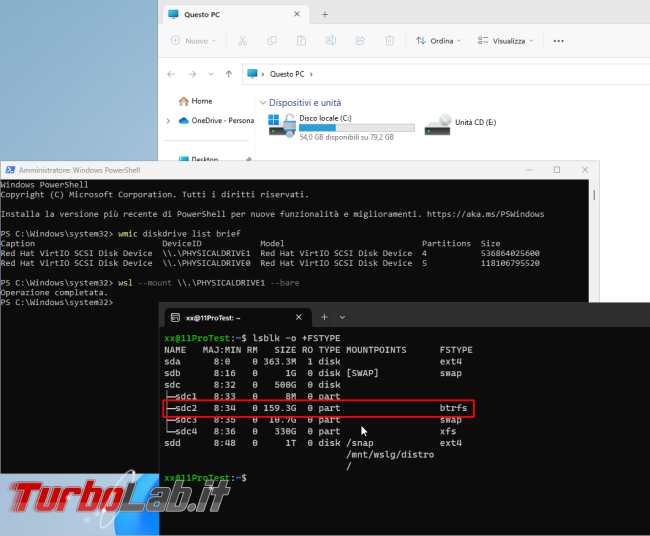
Task: Click the sdc2 btrfs partition row
Action: (x=319, y=408)
